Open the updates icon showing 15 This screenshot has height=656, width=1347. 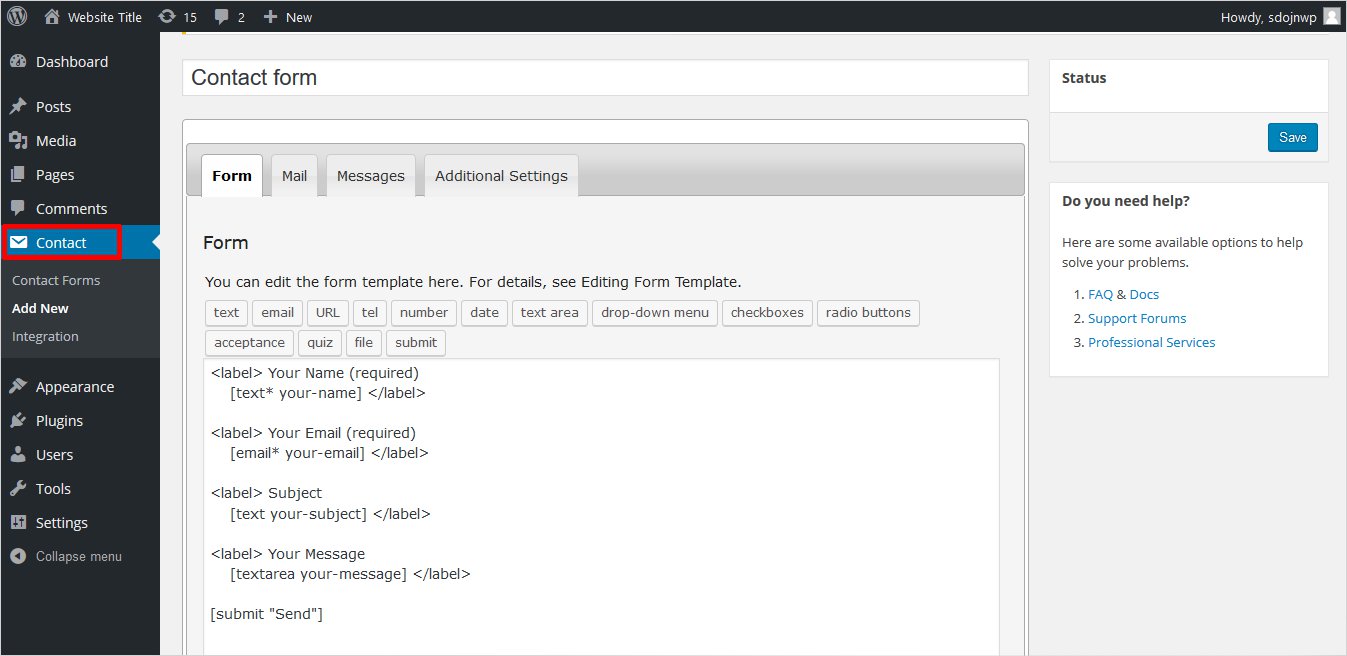pyautogui.click(x=168, y=17)
